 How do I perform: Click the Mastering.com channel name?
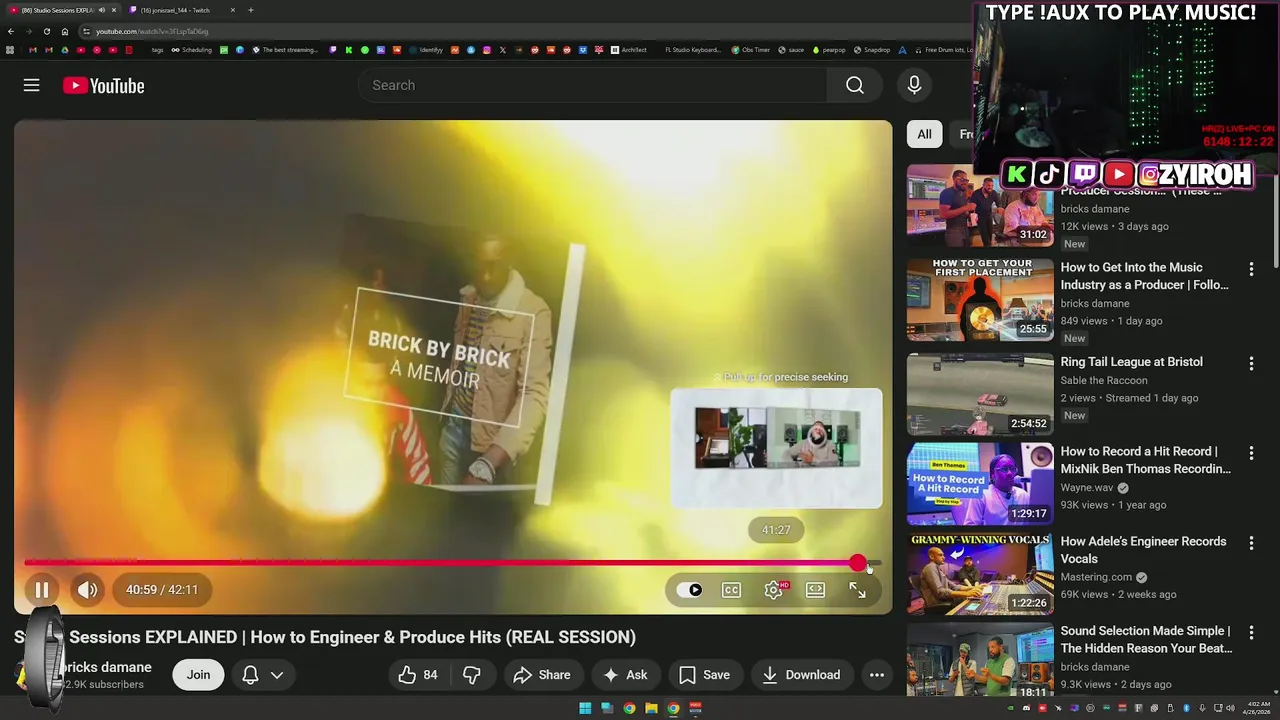click(1096, 577)
